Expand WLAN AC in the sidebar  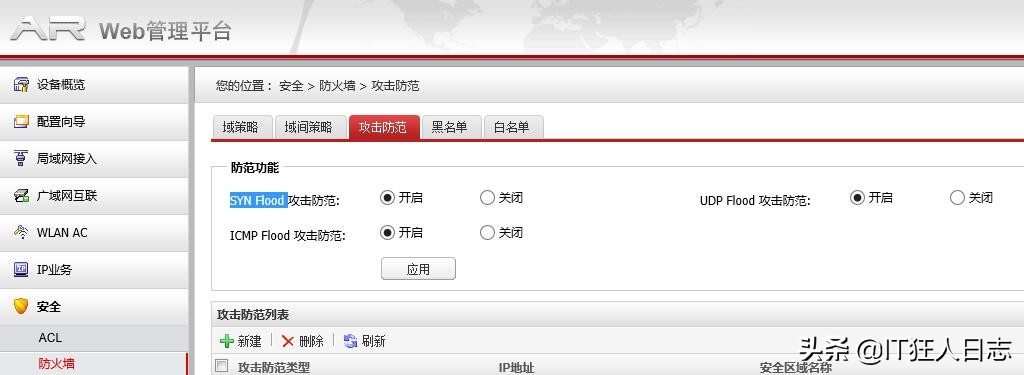click(x=94, y=232)
